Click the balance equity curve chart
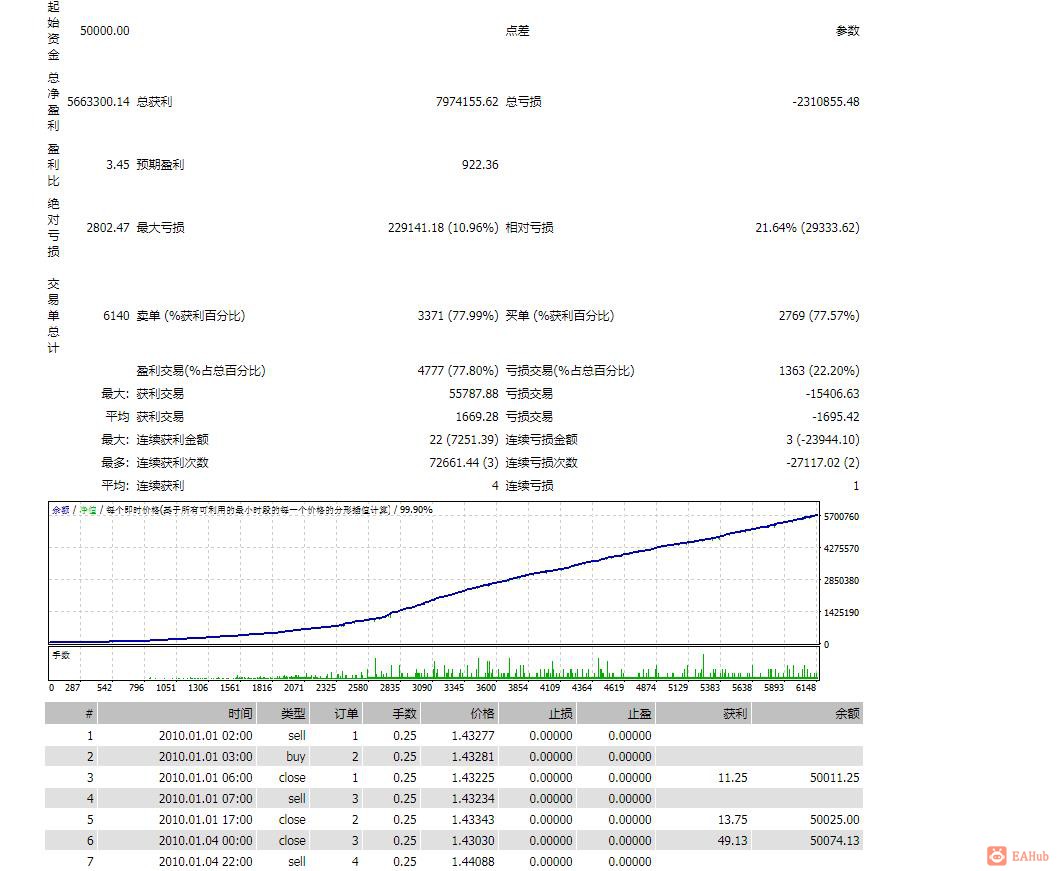The width and height of the screenshot is (1058, 871). pyautogui.click(x=434, y=573)
